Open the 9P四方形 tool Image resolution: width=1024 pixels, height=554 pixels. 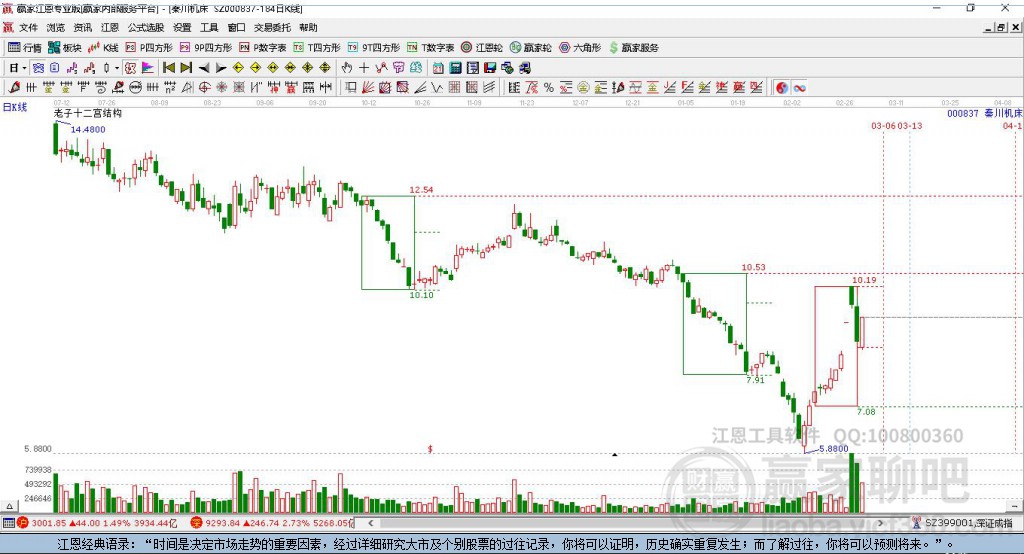[206, 48]
